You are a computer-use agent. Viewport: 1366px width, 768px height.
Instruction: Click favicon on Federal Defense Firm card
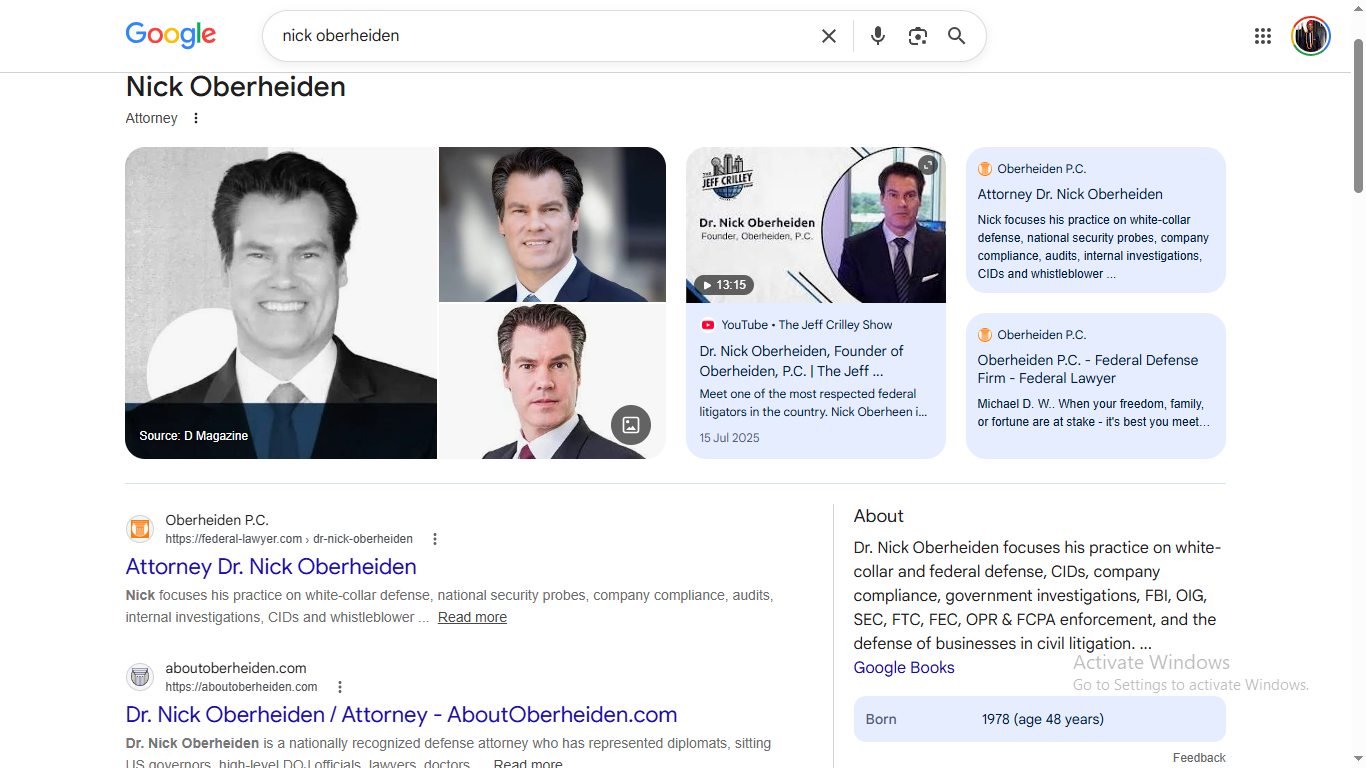(985, 335)
